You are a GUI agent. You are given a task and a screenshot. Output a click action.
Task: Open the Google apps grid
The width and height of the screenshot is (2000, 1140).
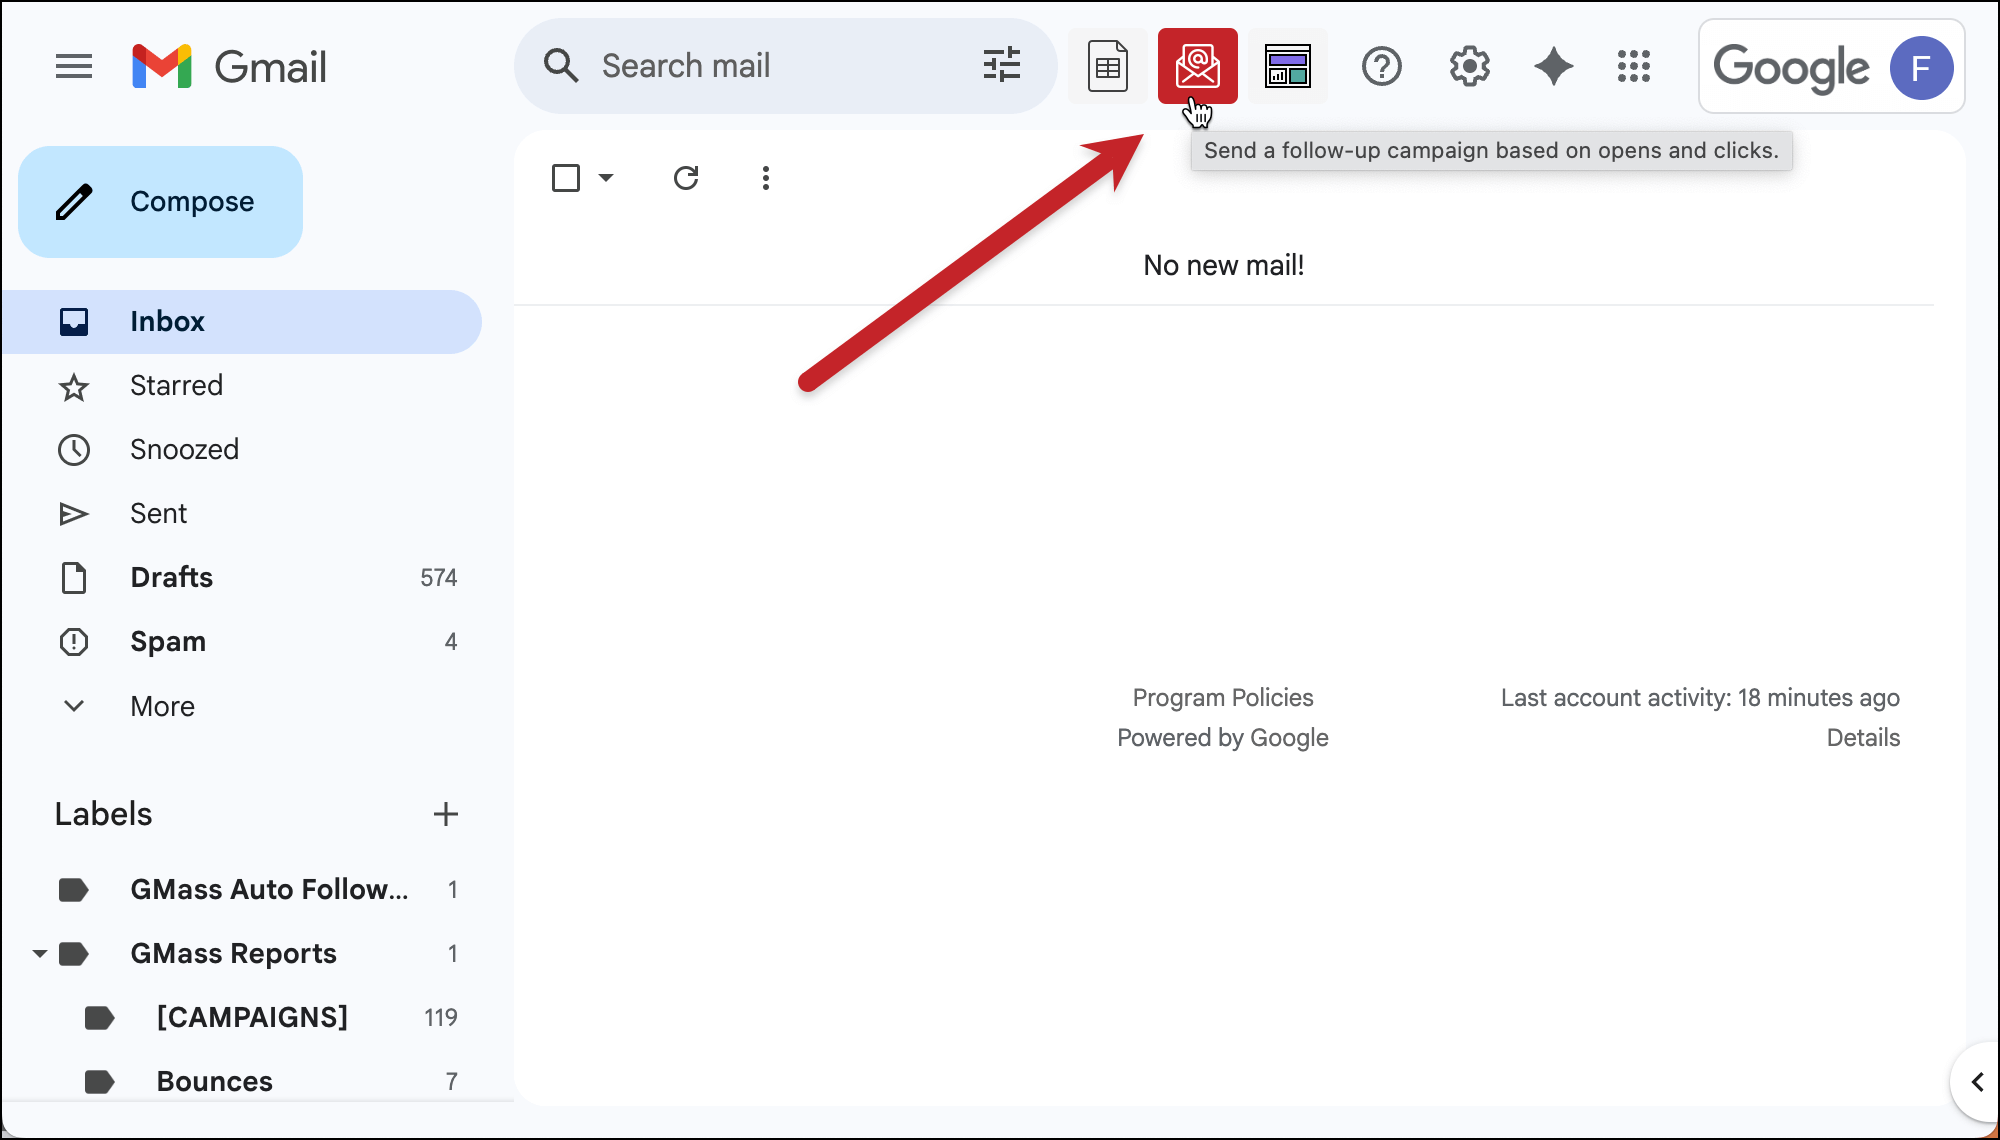click(x=1633, y=67)
